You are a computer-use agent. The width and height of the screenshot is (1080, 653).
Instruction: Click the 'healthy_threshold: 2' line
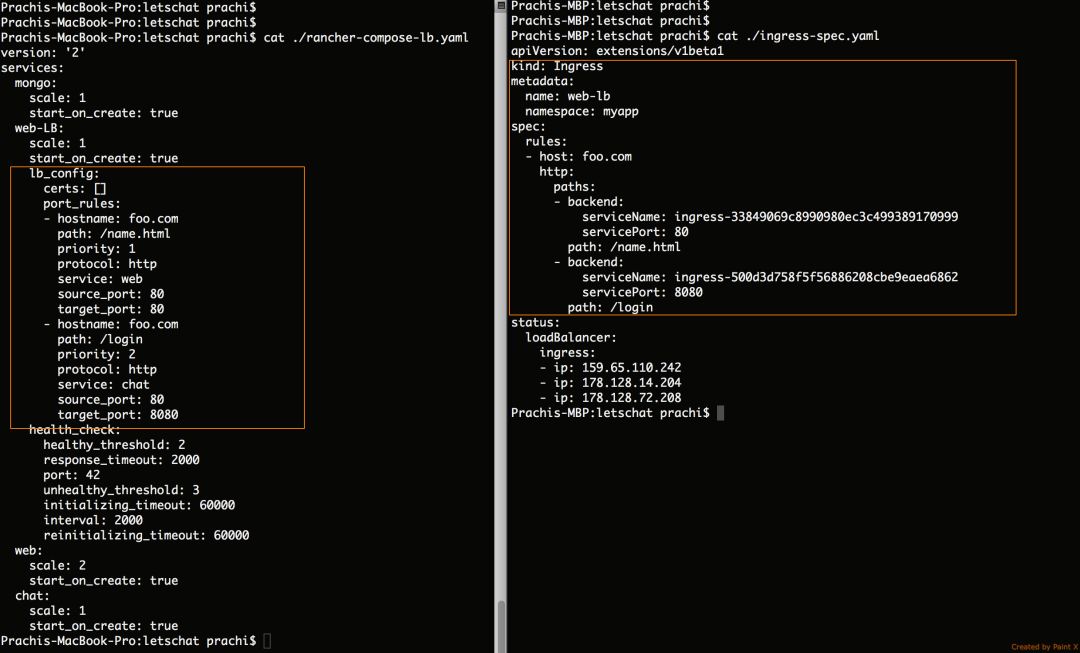[x=114, y=445]
